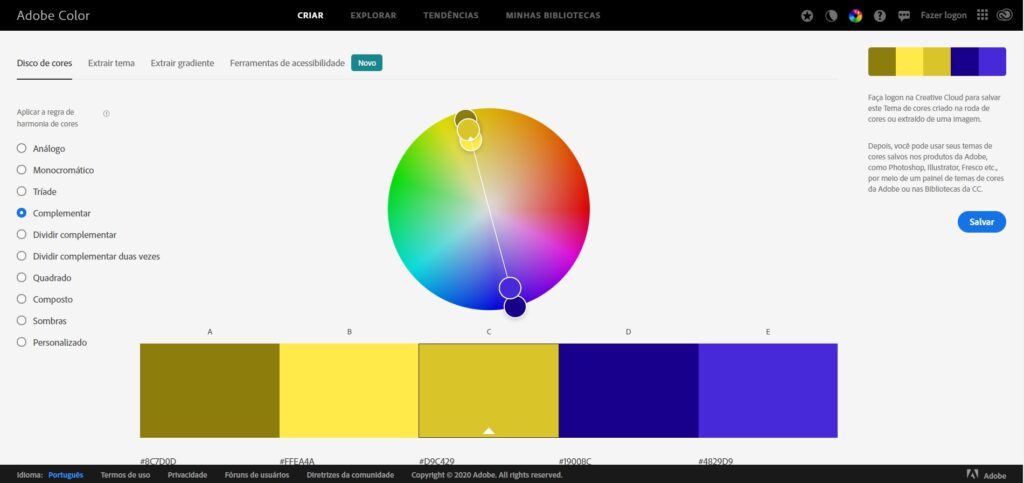
Task: Select color swatch B bright yellow
Action: click(349, 390)
